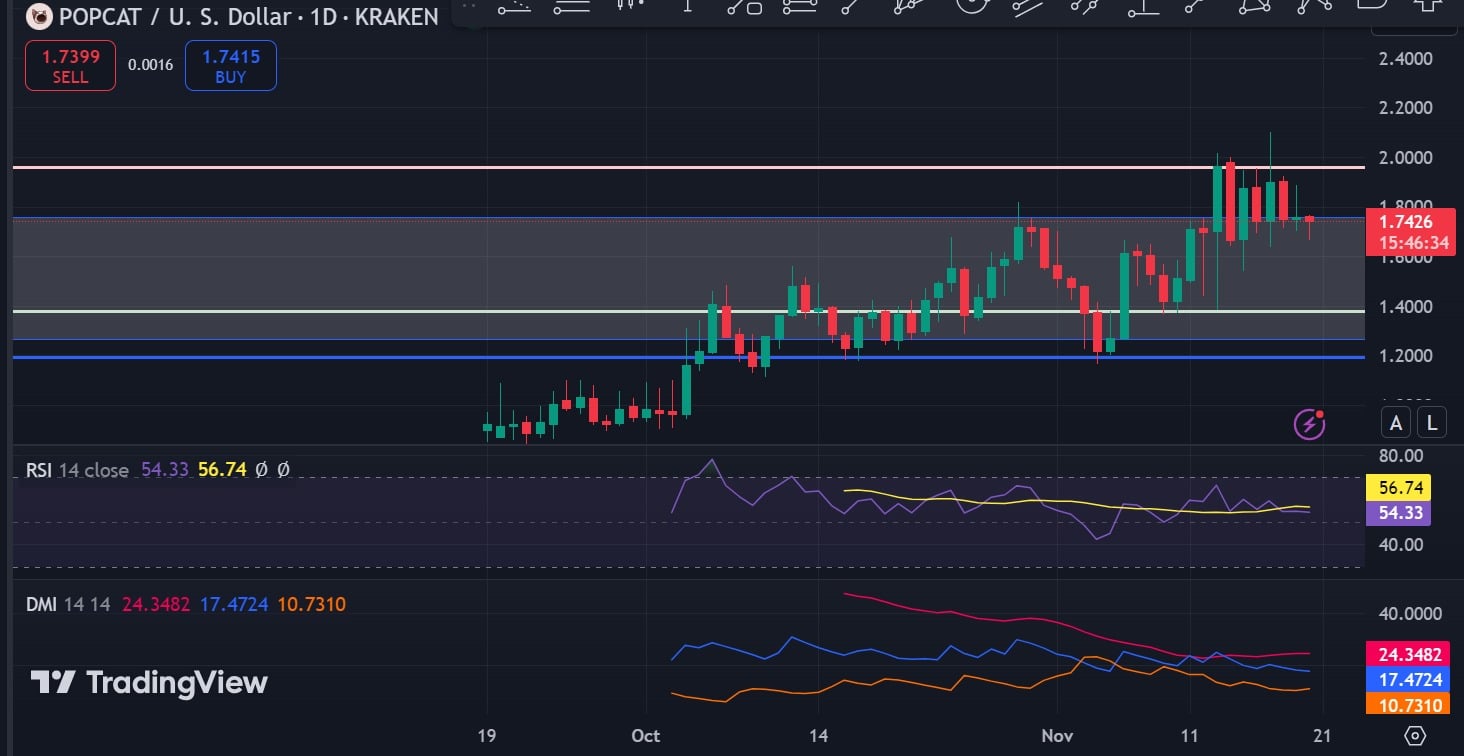Select the RSI indicator label
This screenshot has width=1464, height=756.
coord(39,469)
